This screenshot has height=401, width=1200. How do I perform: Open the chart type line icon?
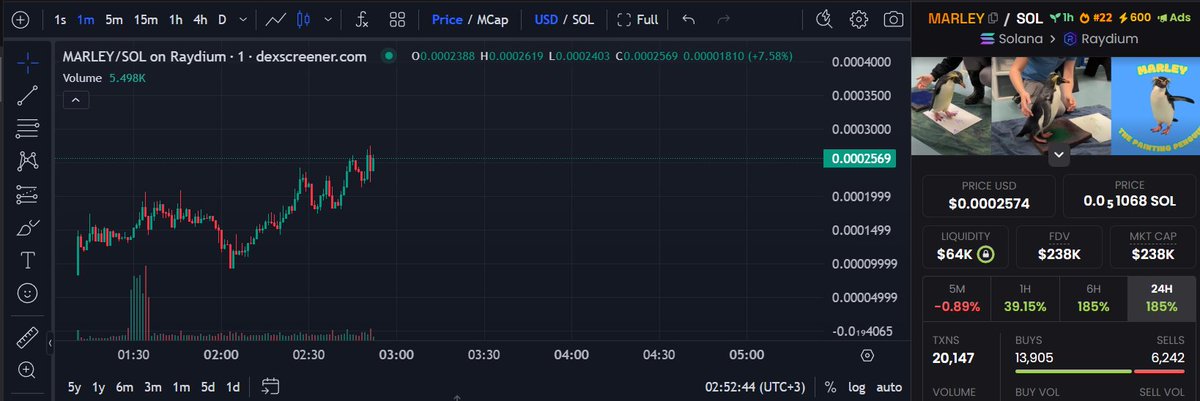tap(276, 19)
